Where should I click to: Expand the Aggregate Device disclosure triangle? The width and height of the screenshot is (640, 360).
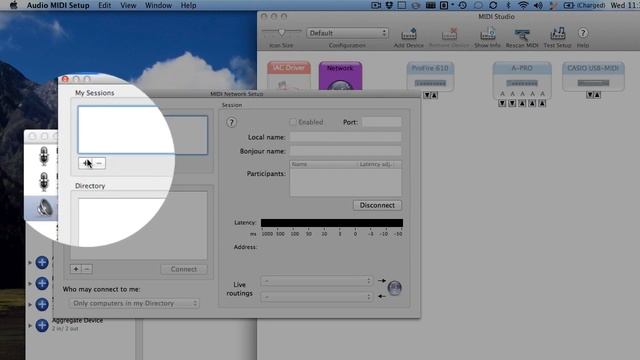pyautogui.click(x=30, y=325)
